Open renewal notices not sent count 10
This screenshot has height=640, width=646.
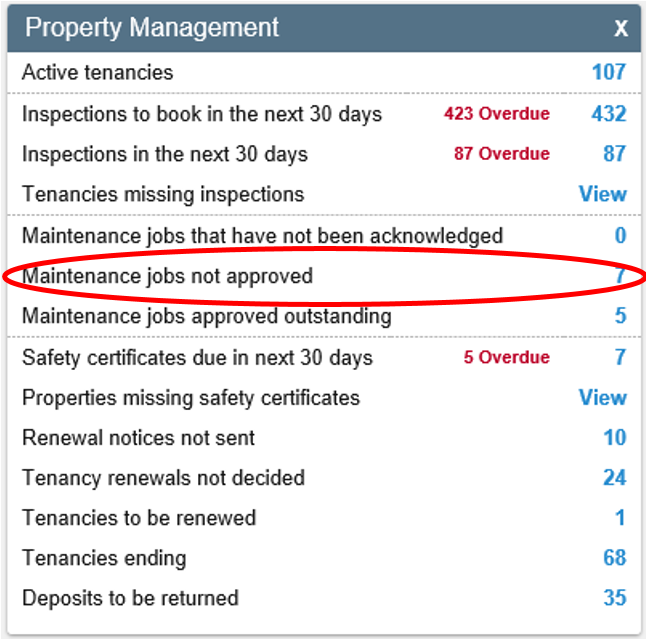click(615, 438)
